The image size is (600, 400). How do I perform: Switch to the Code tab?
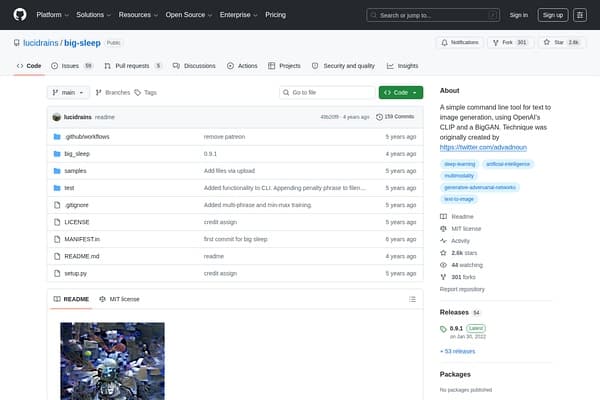tap(29, 66)
